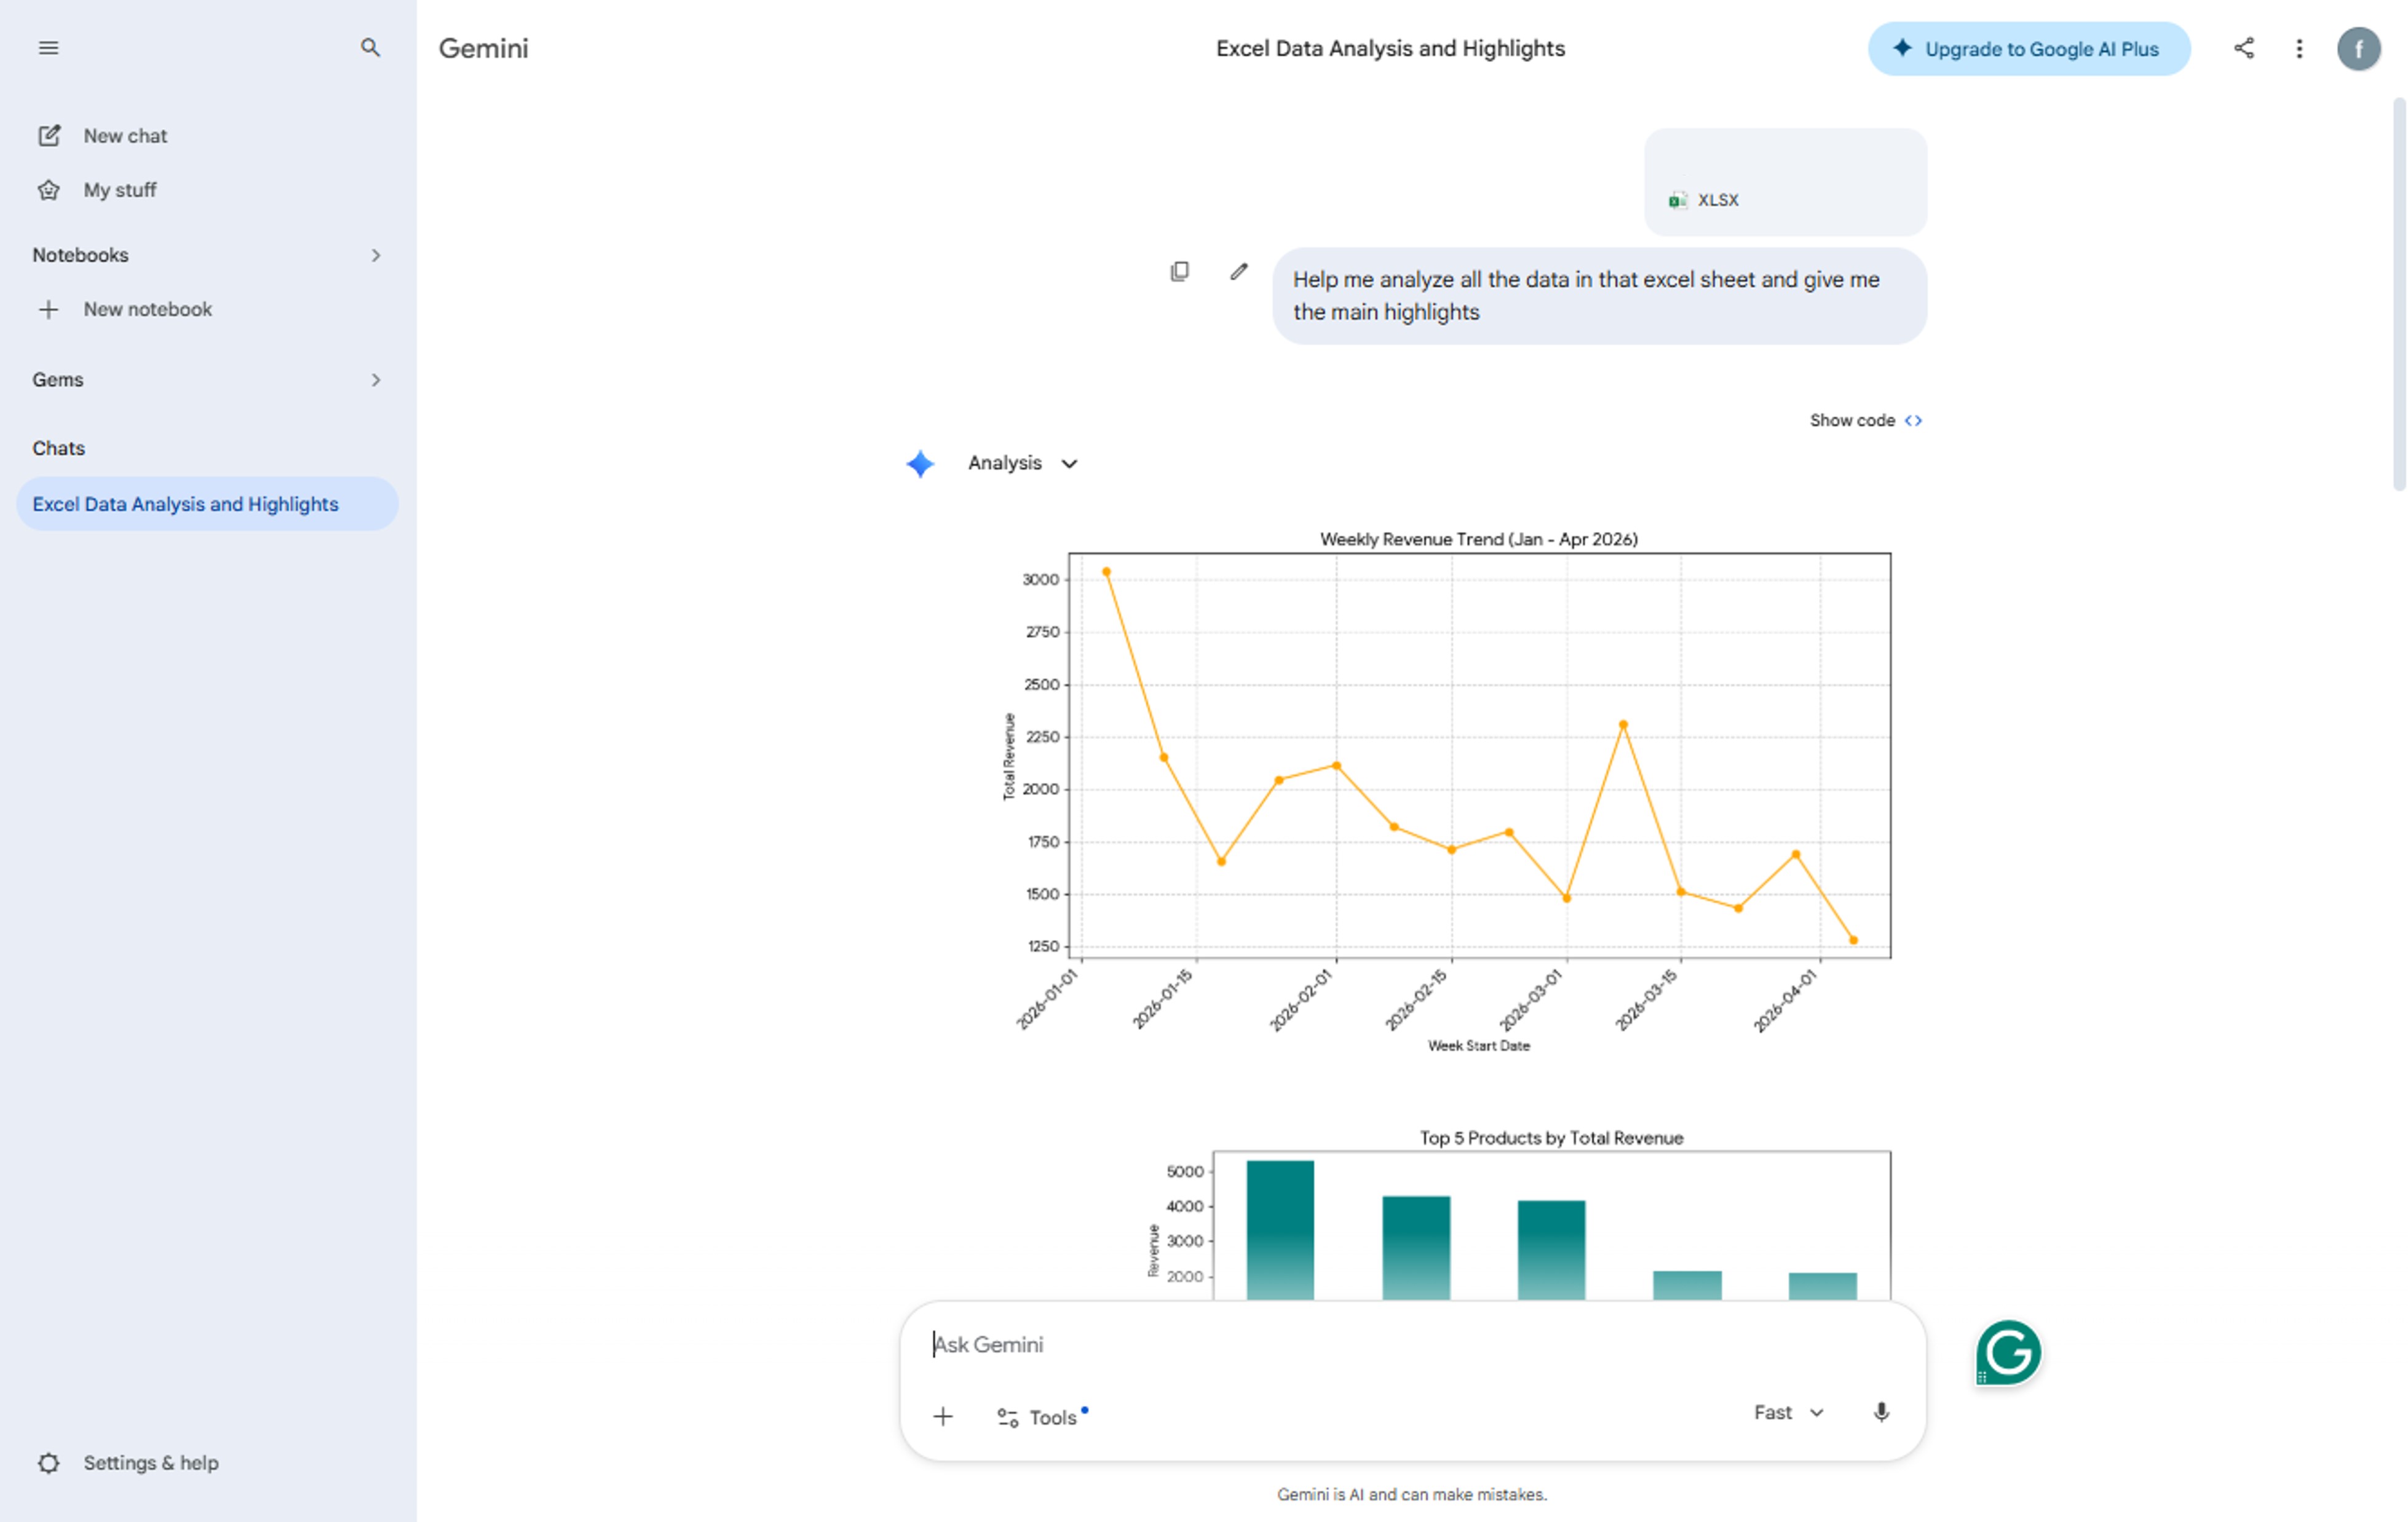Expand the Gems section chevron
The width and height of the screenshot is (2408, 1522).
coord(376,380)
